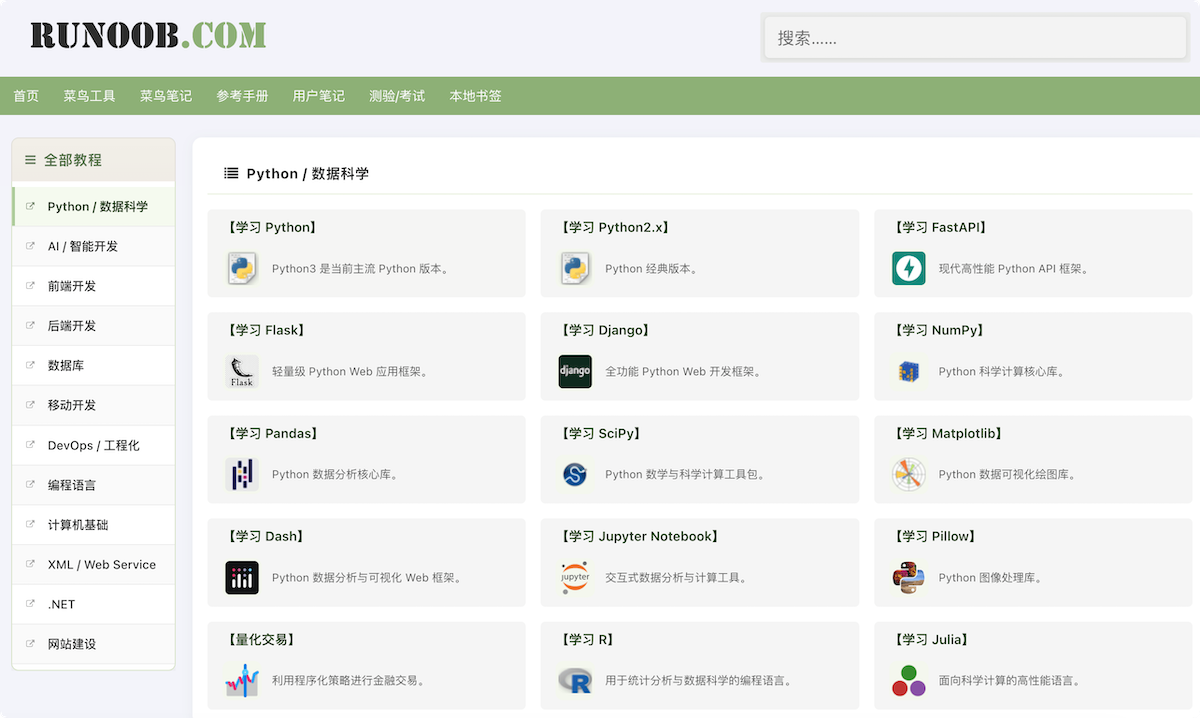
Task: Open the 【学习 R】 tutorial title
Action: point(588,639)
